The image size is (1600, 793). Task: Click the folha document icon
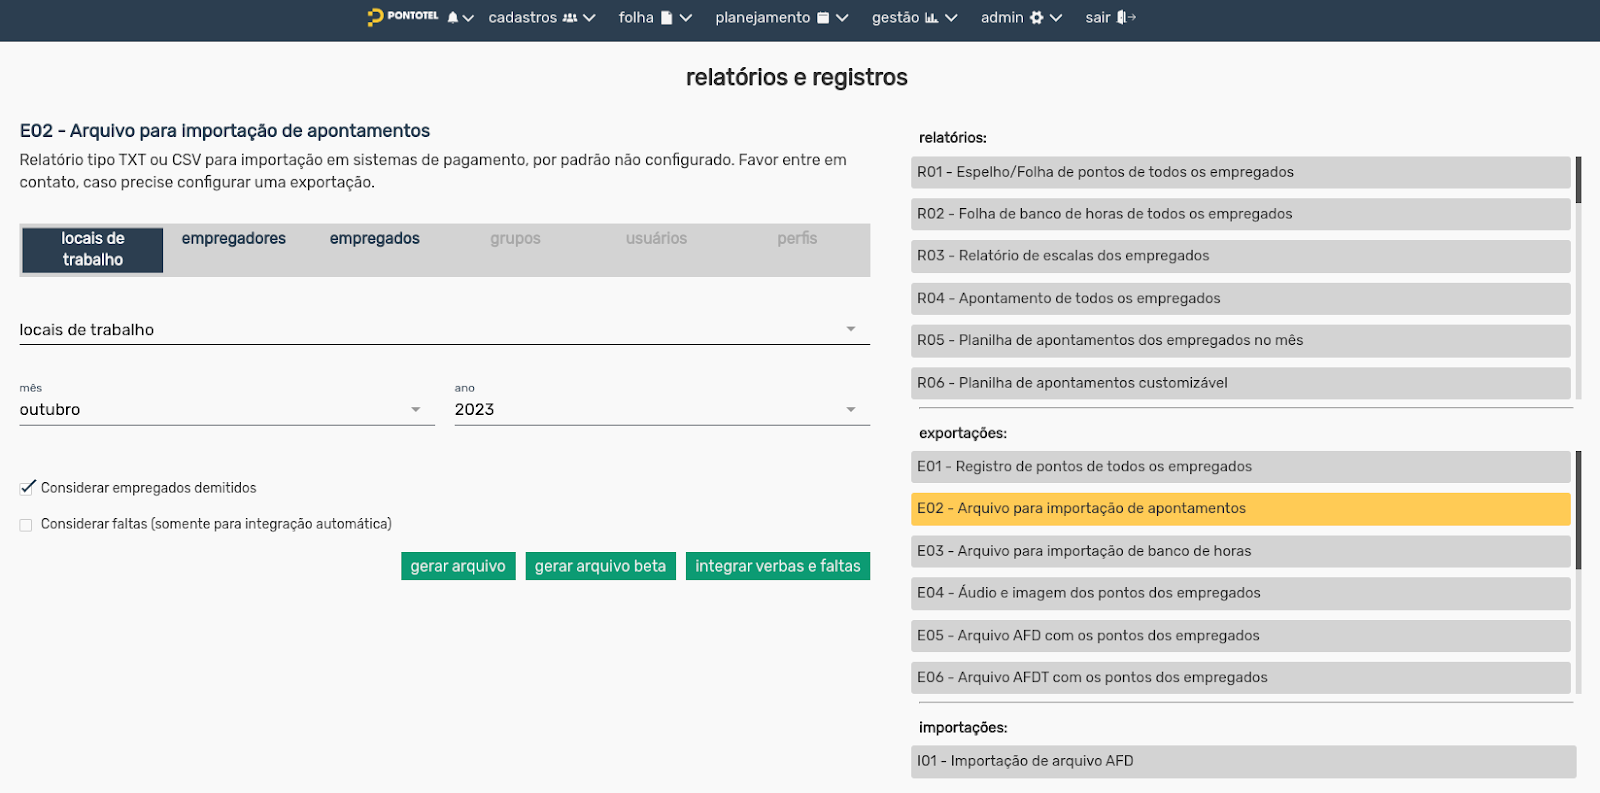(x=666, y=18)
